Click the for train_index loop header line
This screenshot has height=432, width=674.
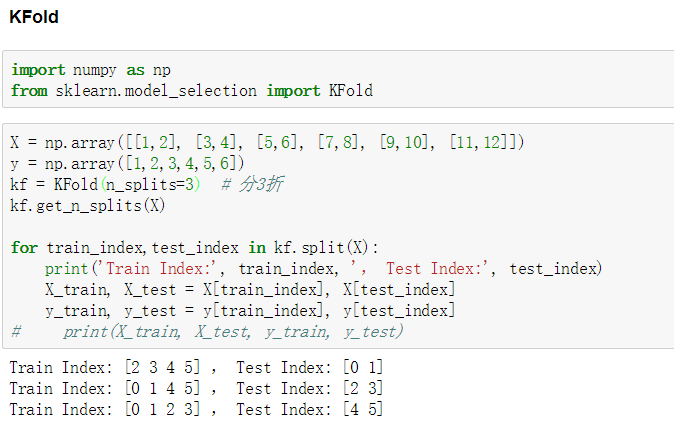click(194, 248)
